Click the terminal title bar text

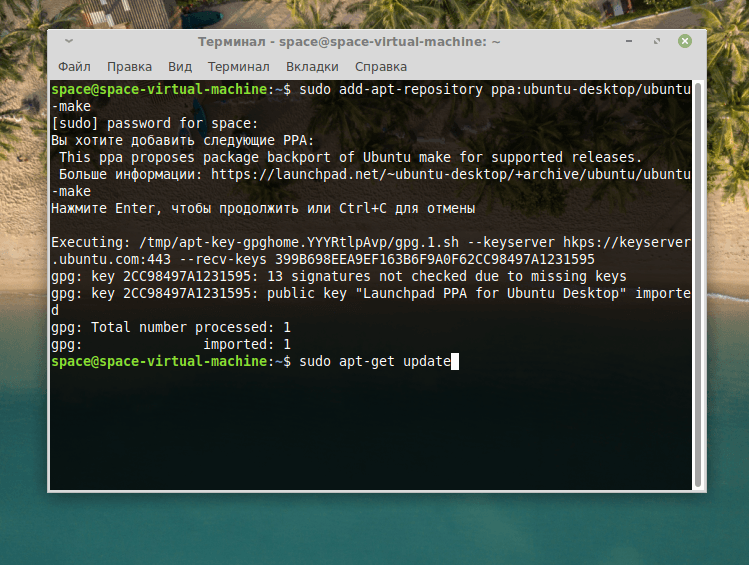tap(349, 42)
